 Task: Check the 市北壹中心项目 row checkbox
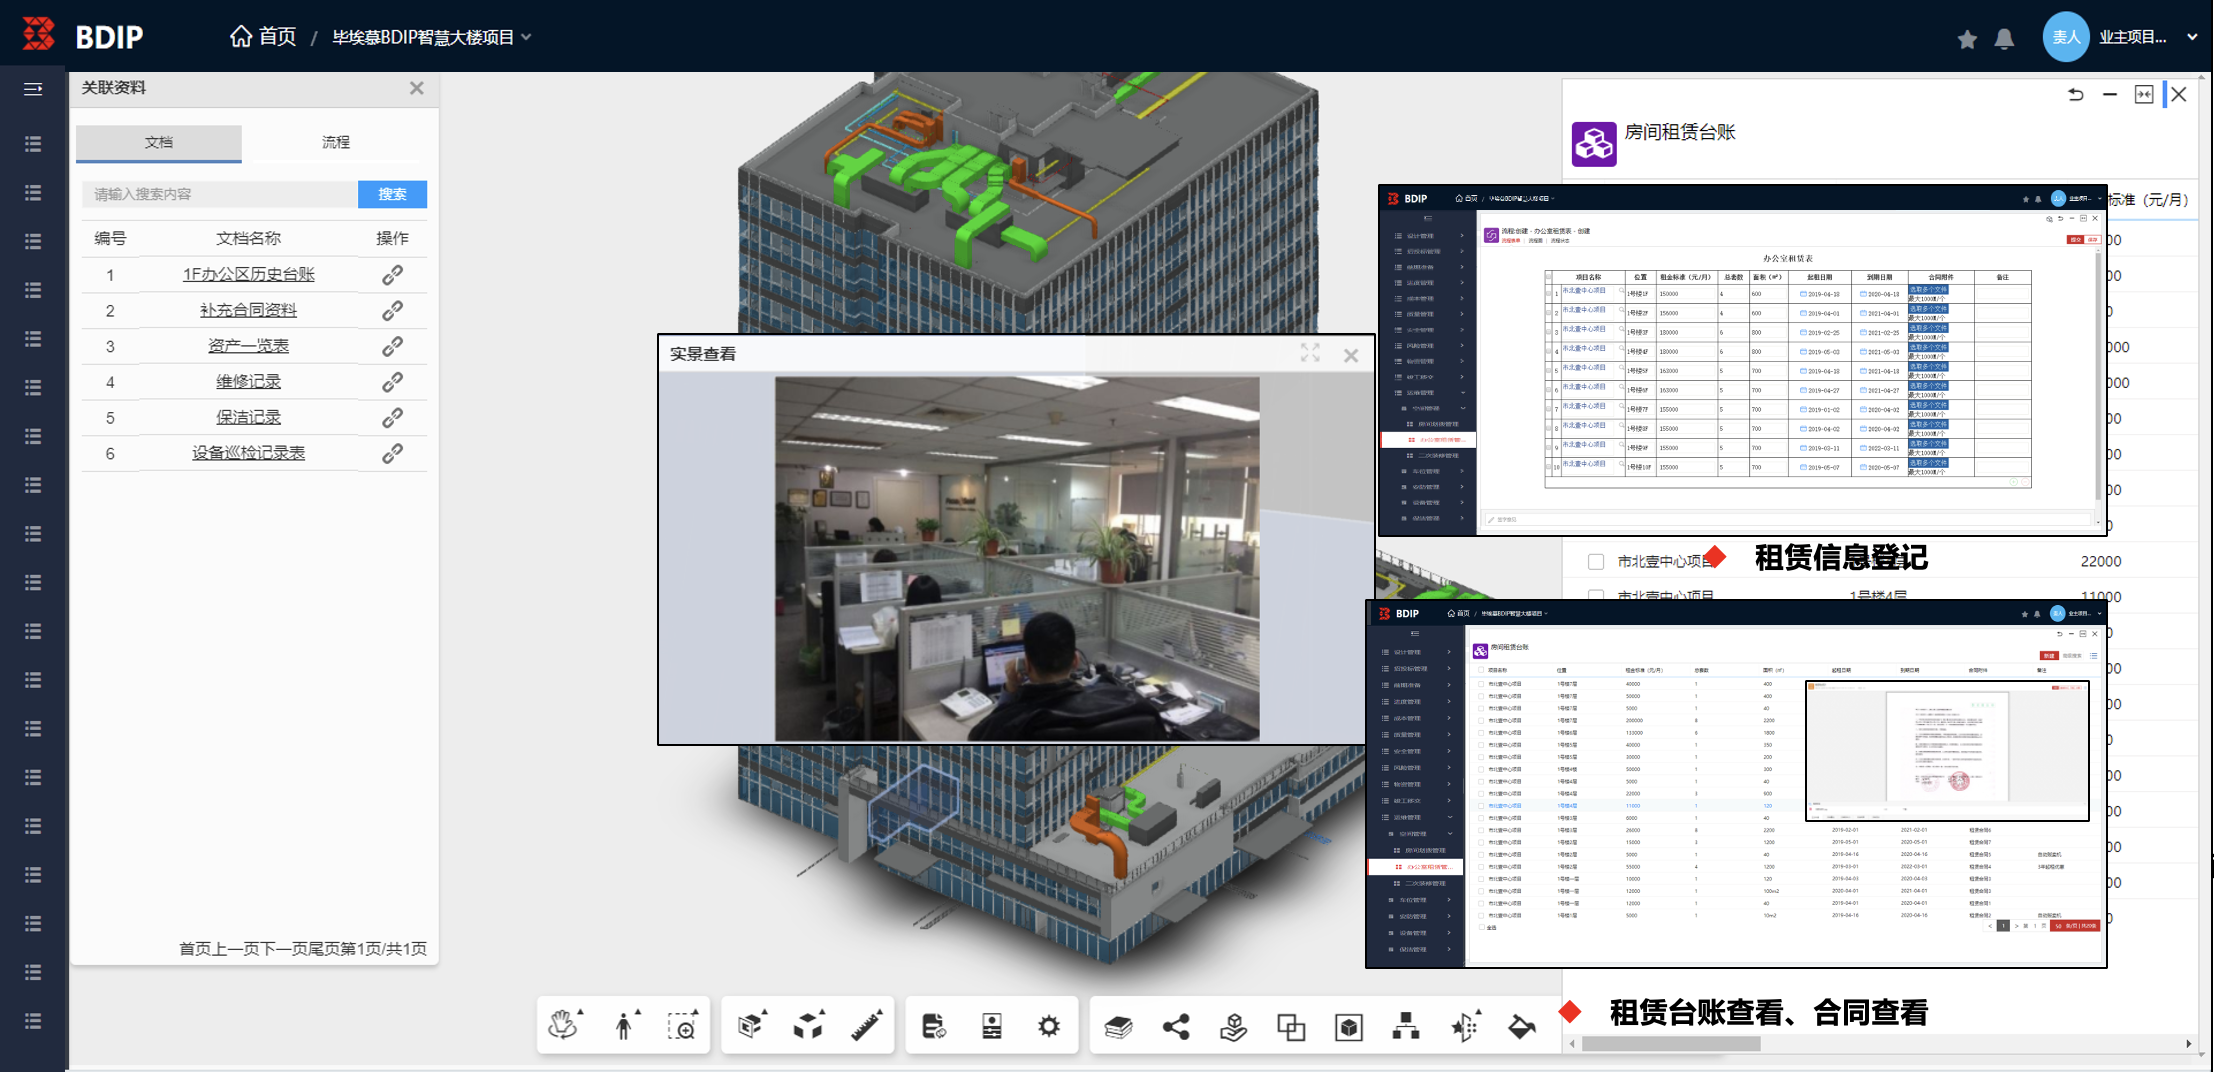click(x=1596, y=562)
